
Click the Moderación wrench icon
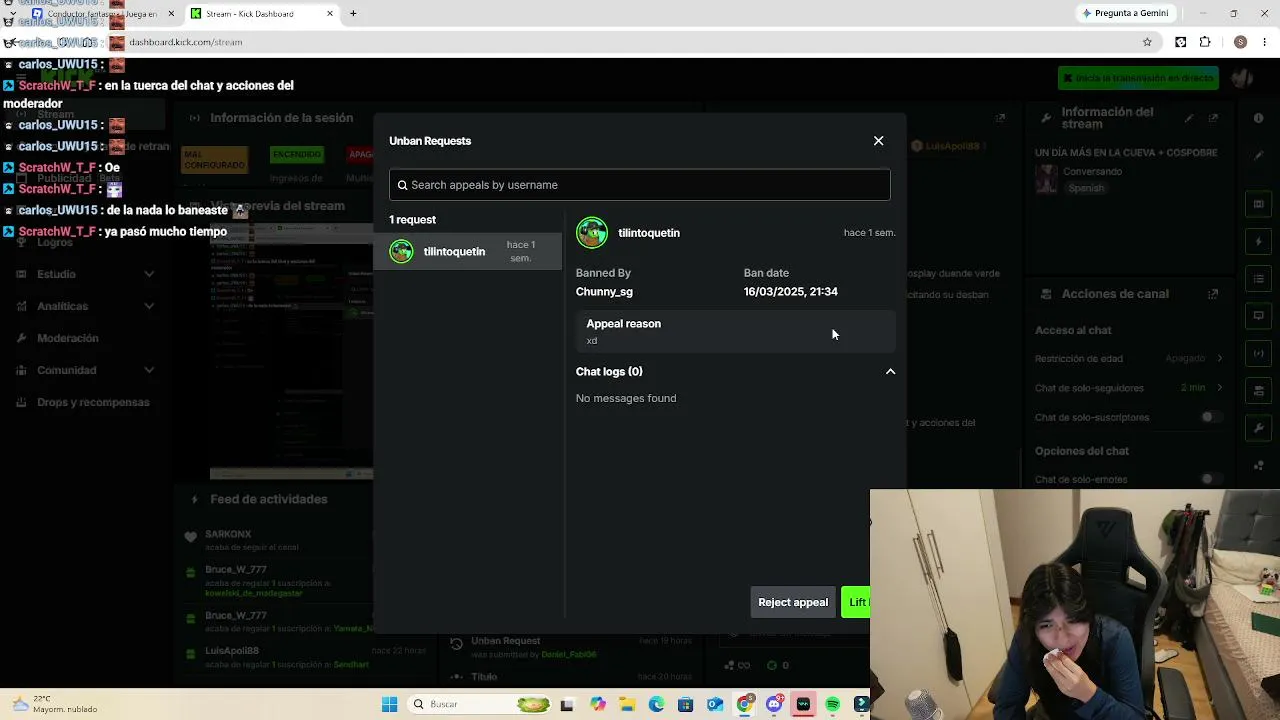pos(21,338)
